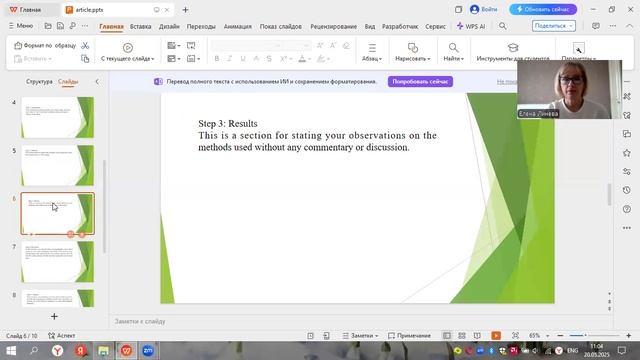Open Zoom app in taskbar

tap(148, 351)
